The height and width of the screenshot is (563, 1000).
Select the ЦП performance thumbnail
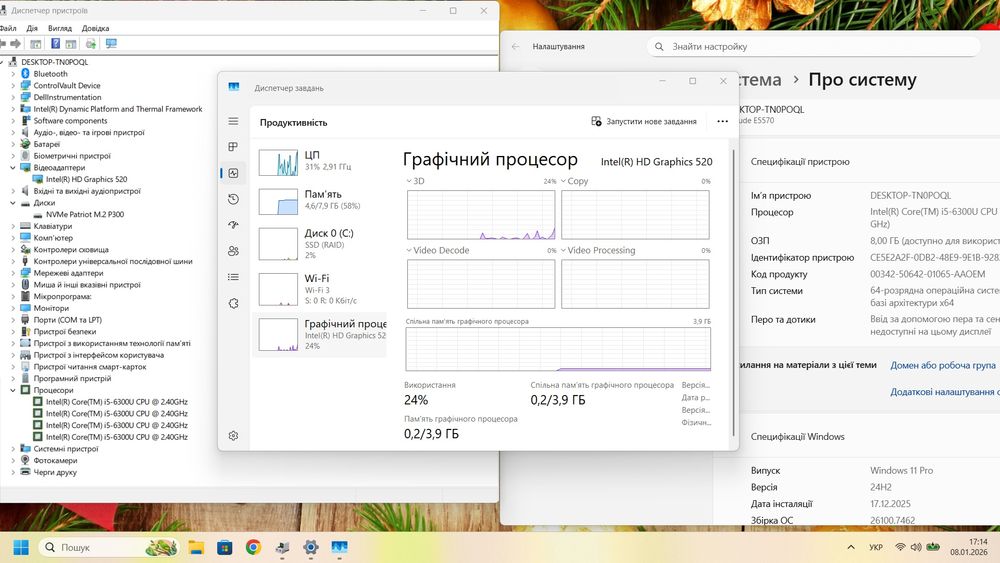coord(278,163)
